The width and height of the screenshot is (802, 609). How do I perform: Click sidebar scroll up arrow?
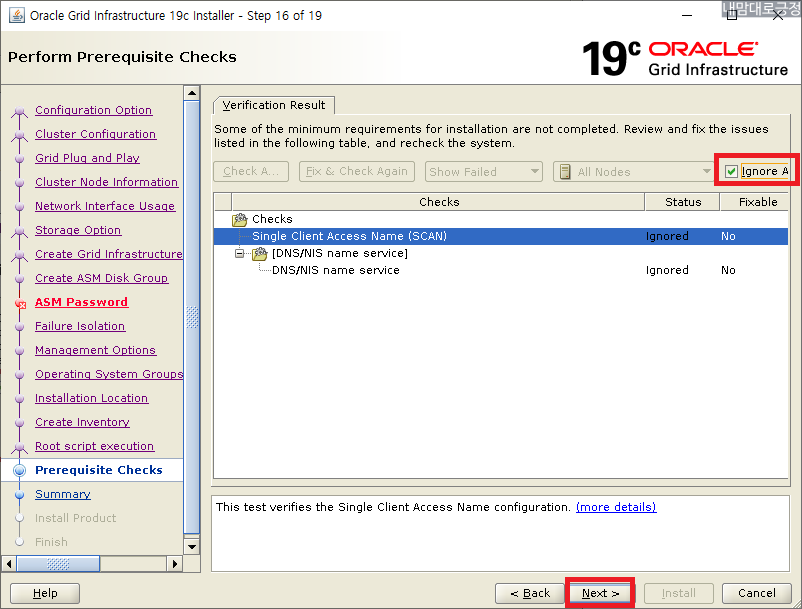pyautogui.click(x=192, y=93)
